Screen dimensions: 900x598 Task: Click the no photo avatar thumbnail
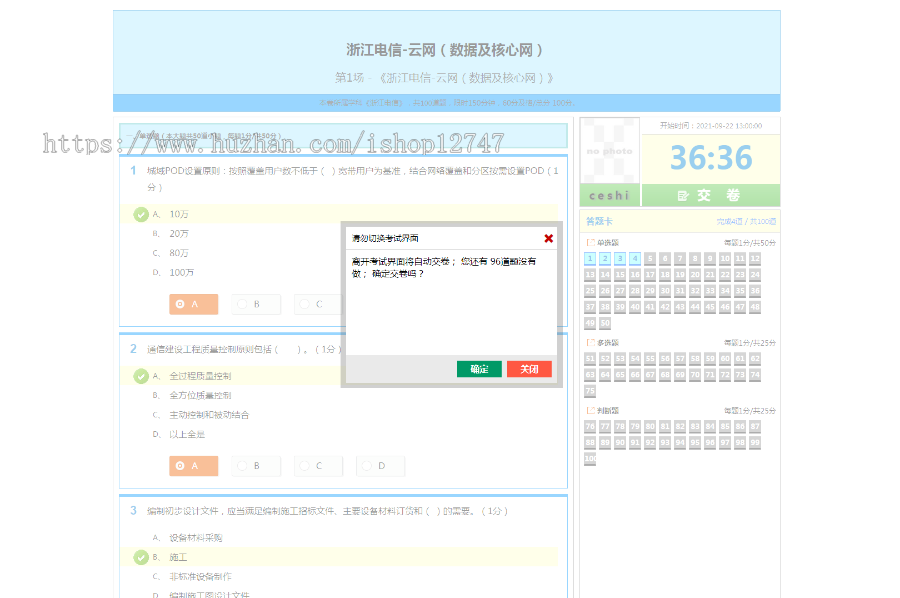pos(610,152)
